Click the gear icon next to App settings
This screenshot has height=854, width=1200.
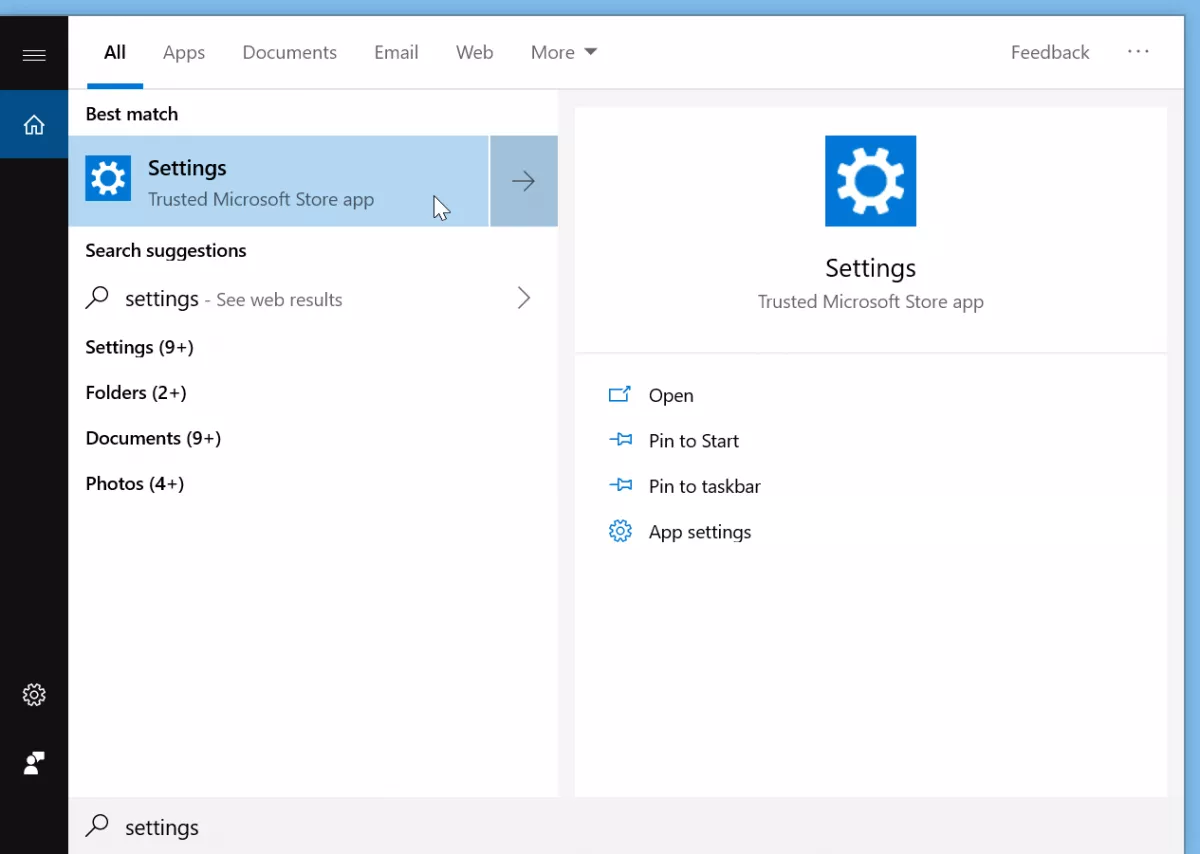(620, 531)
